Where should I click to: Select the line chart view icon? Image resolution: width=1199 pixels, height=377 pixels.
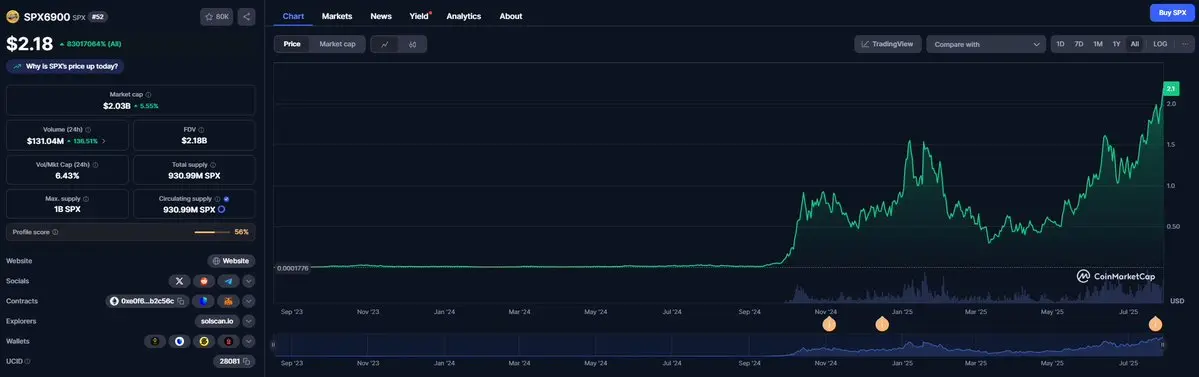pos(385,44)
